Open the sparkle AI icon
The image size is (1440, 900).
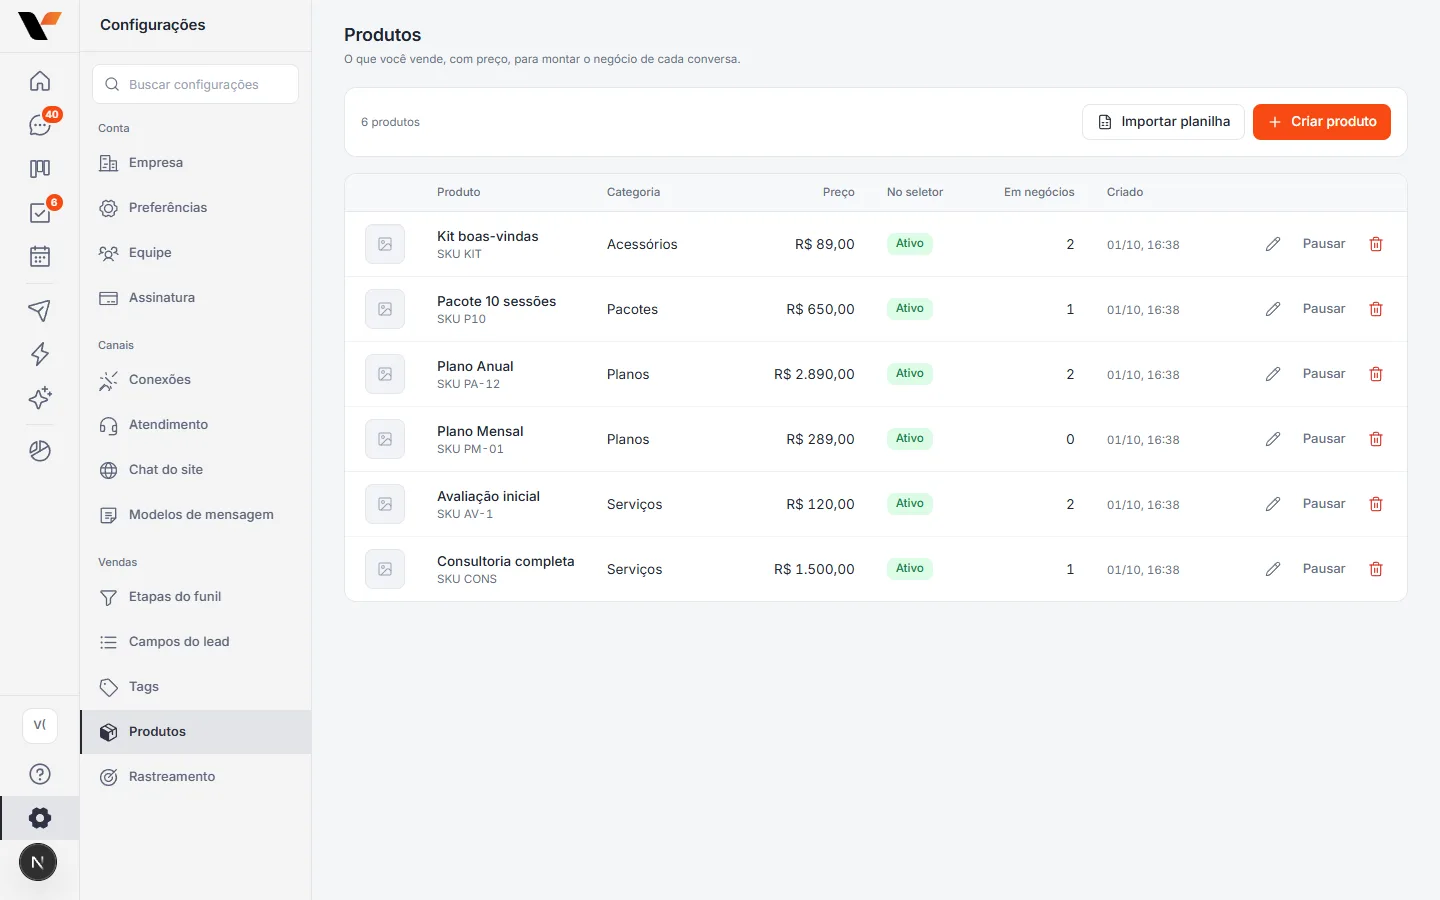(40, 398)
